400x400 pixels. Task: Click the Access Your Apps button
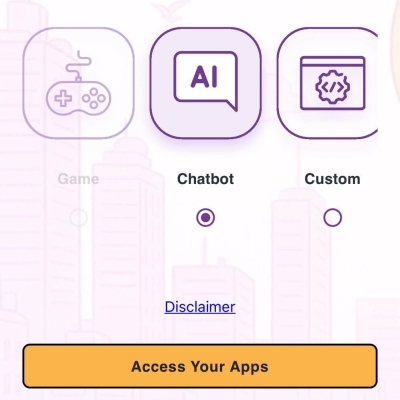[x=200, y=366]
